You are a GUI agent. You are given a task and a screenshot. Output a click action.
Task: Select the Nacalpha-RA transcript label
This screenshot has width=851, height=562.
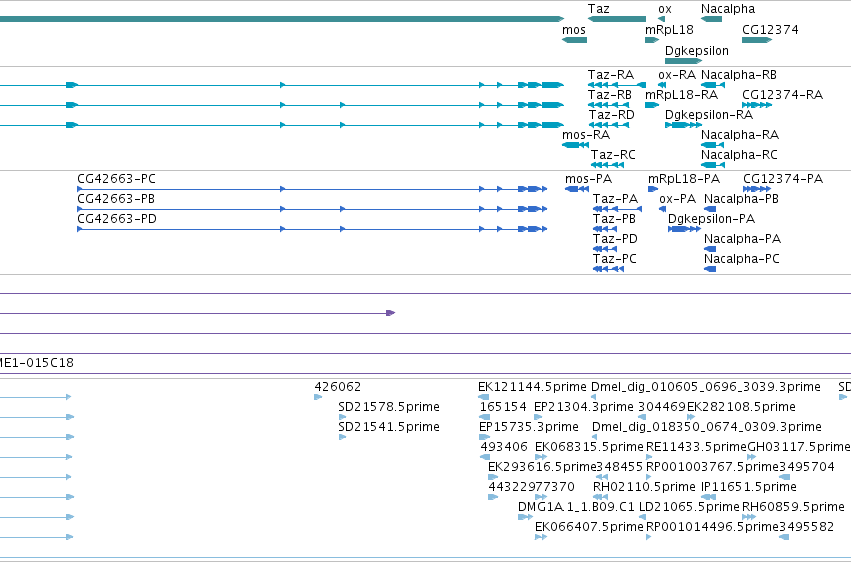(740, 135)
